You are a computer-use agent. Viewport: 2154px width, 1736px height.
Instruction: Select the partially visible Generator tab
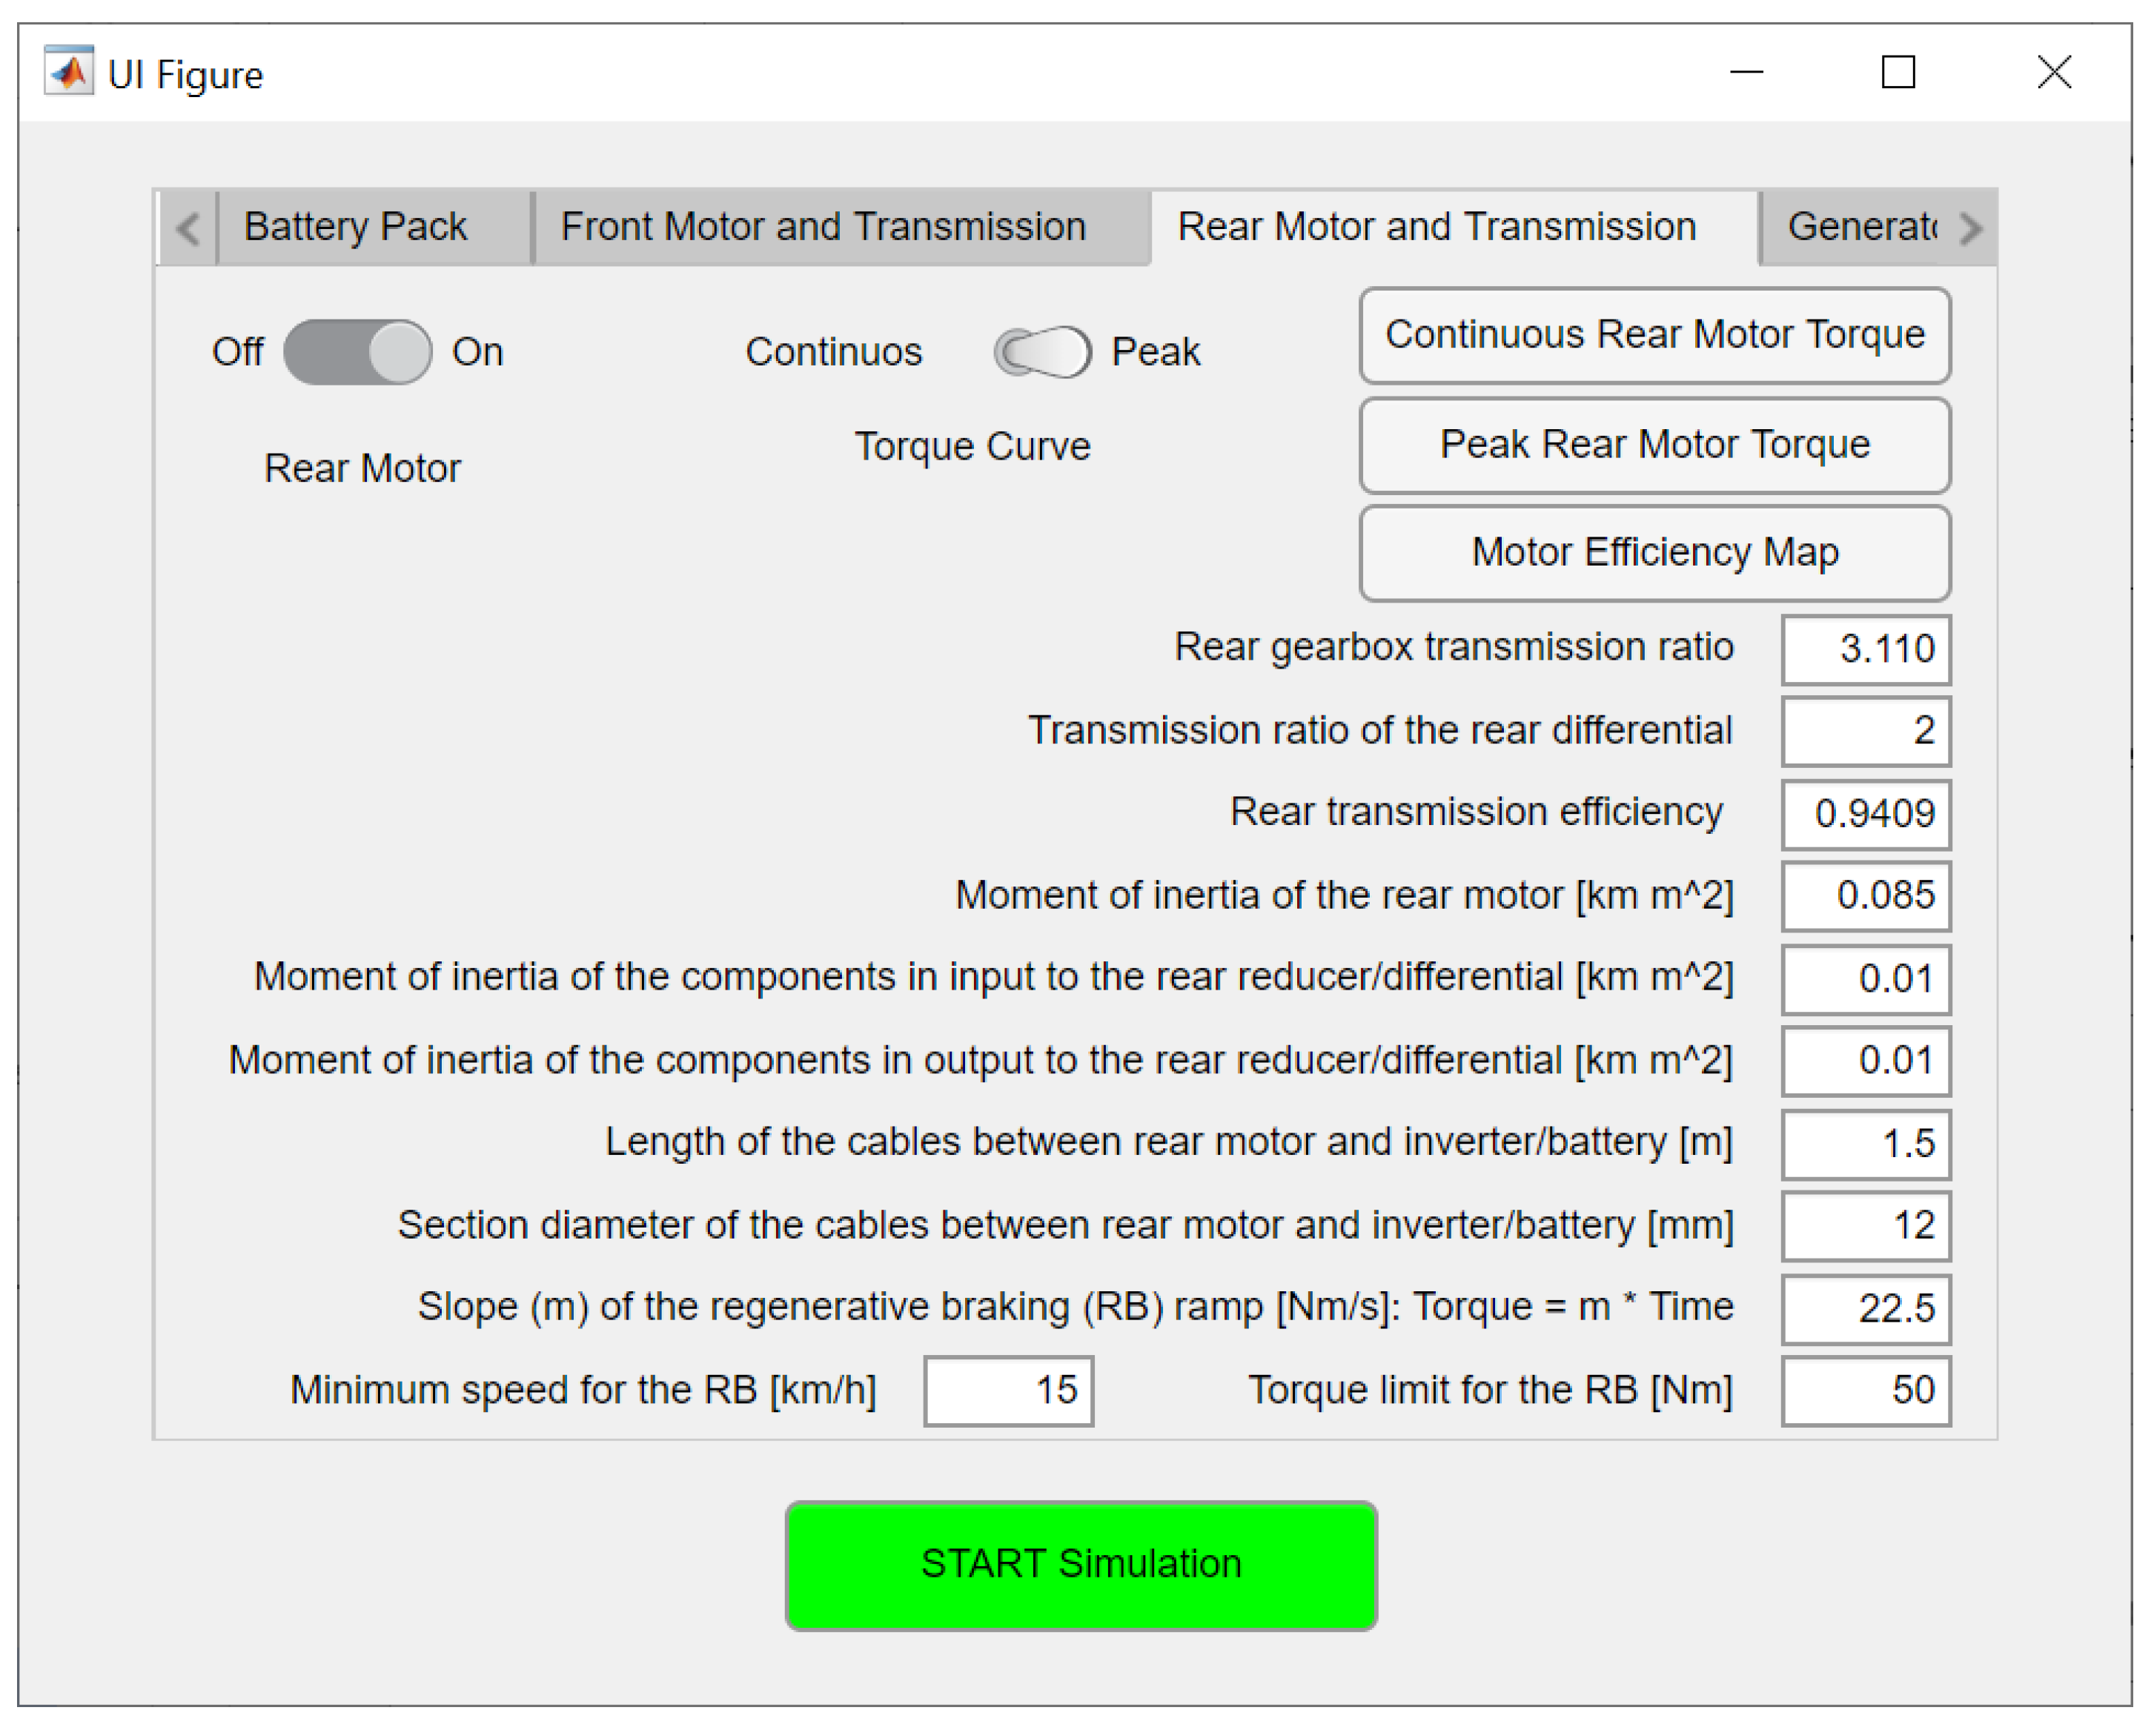(1860, 227)
